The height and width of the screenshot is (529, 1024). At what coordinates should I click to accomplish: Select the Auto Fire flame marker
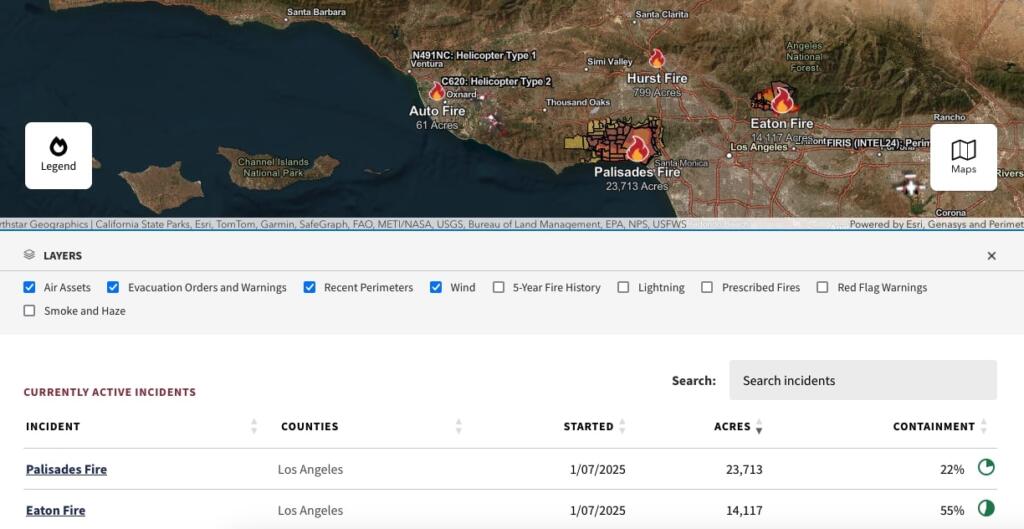coord(437,92)
